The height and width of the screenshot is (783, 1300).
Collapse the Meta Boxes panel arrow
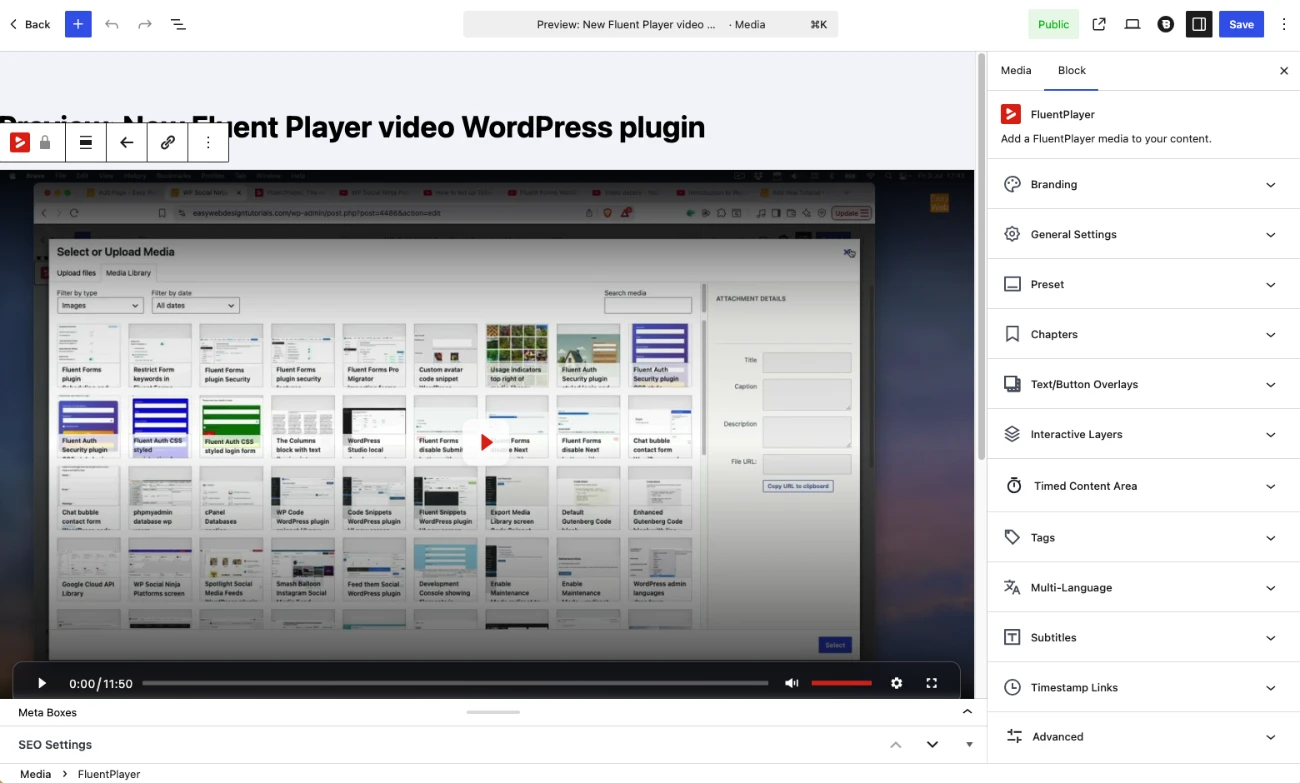[x=967, y=712]
